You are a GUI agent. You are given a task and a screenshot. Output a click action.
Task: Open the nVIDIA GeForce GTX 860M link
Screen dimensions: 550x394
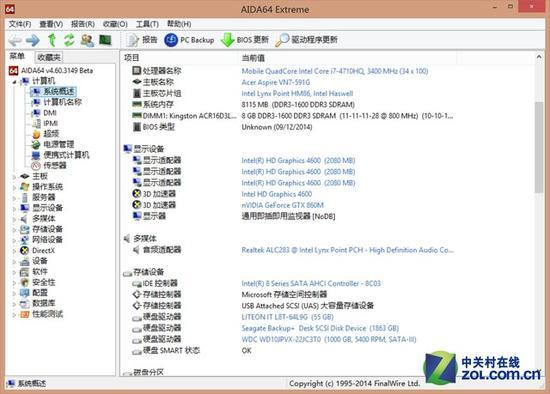[282, 205]
